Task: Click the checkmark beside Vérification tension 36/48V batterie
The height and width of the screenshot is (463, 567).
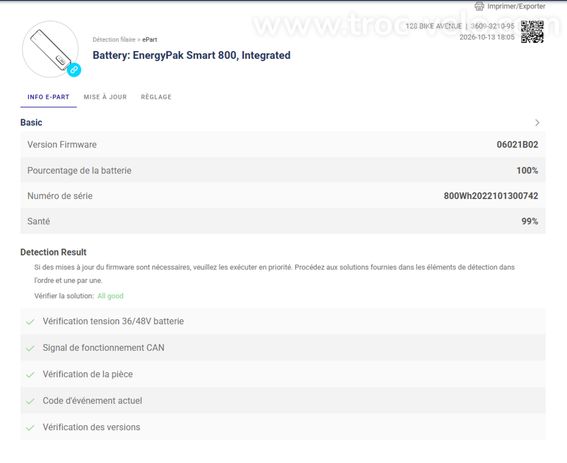Action: point(30,322)
